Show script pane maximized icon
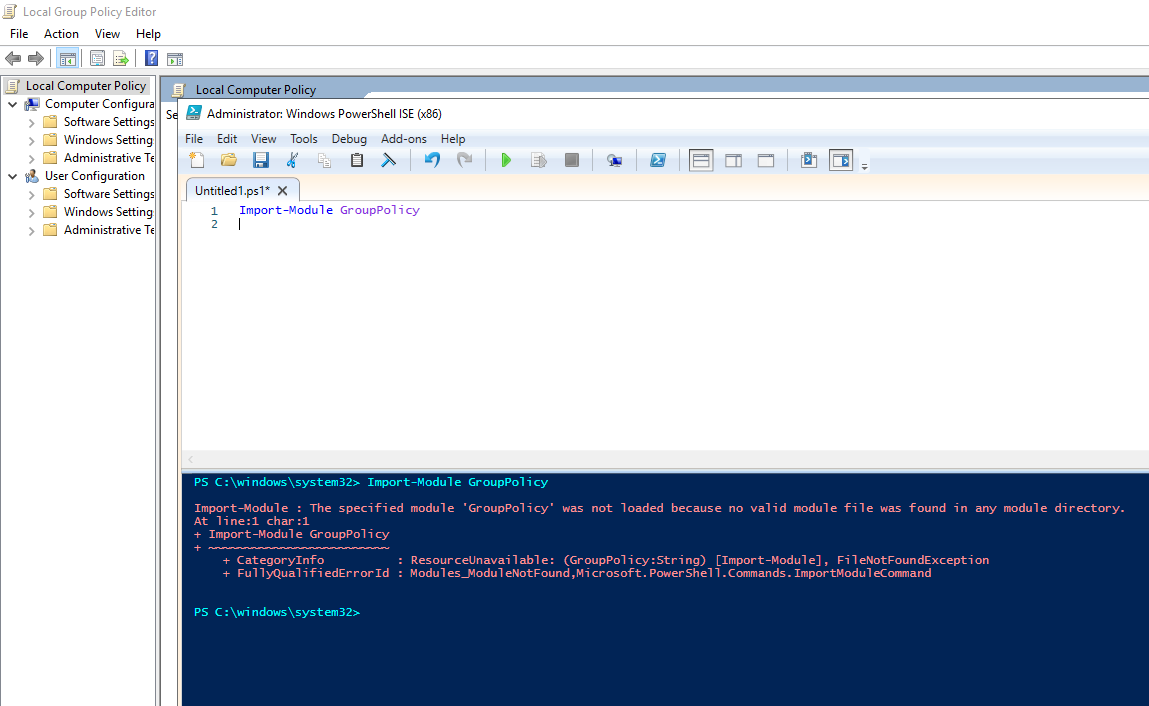 (766, 160)
